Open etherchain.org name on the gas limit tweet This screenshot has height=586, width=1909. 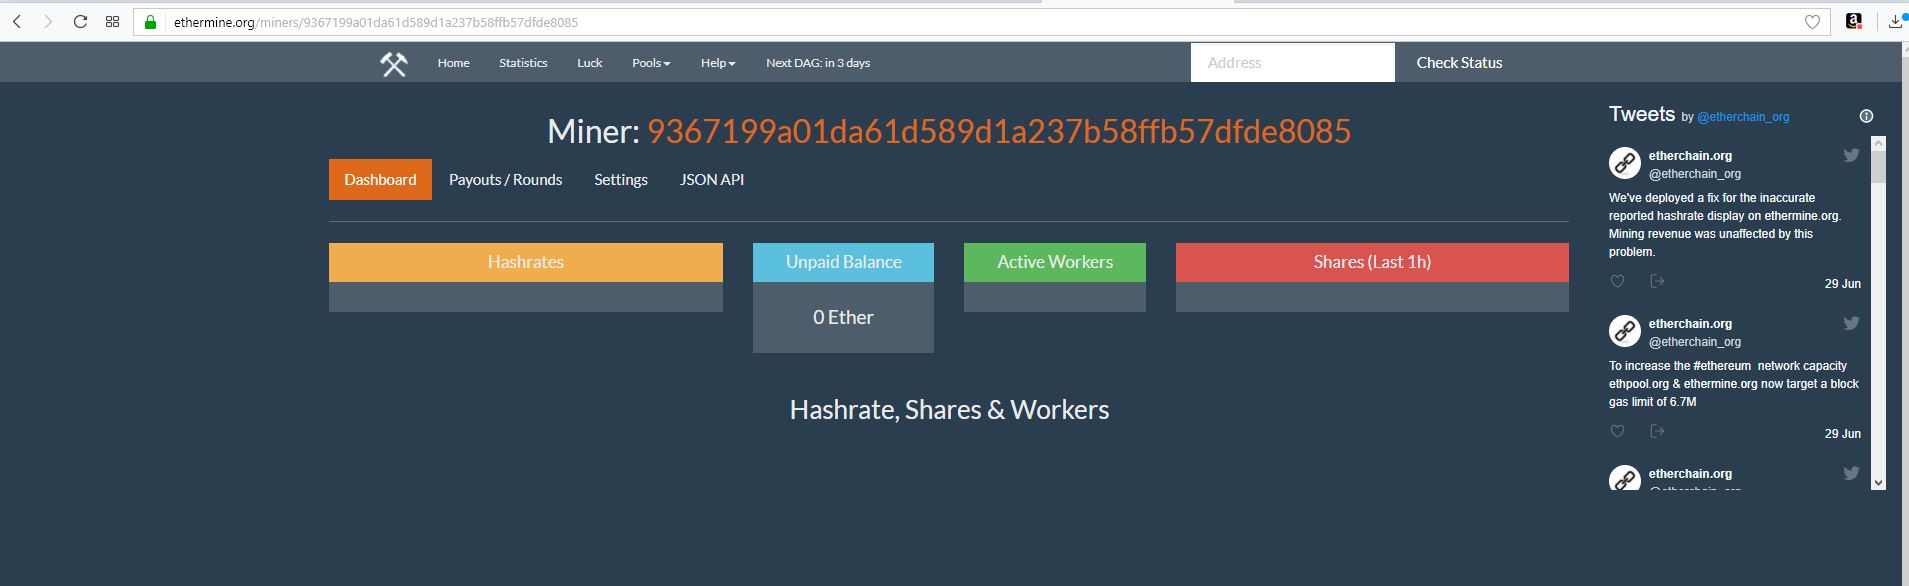click(1690, 324)
